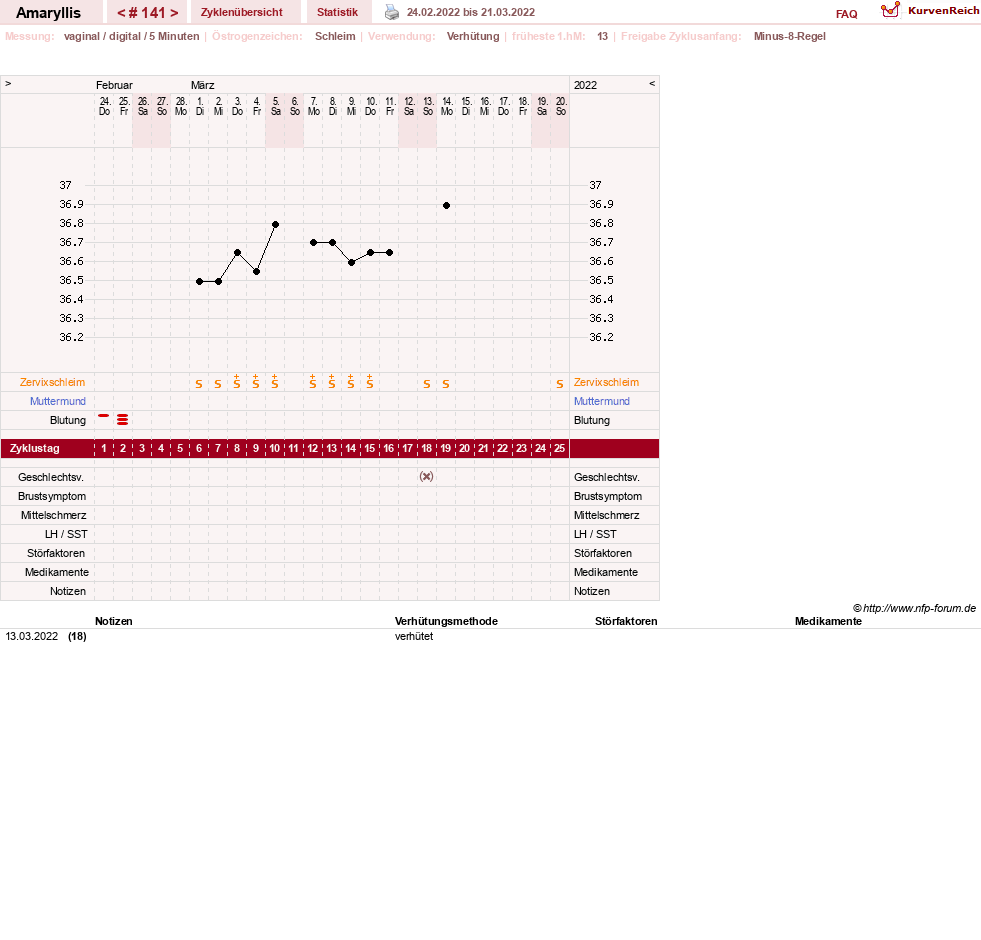The image size is (981, 940).
Task: Click the 'Minus-8-Regel' setting value
Action: (790, 36)
